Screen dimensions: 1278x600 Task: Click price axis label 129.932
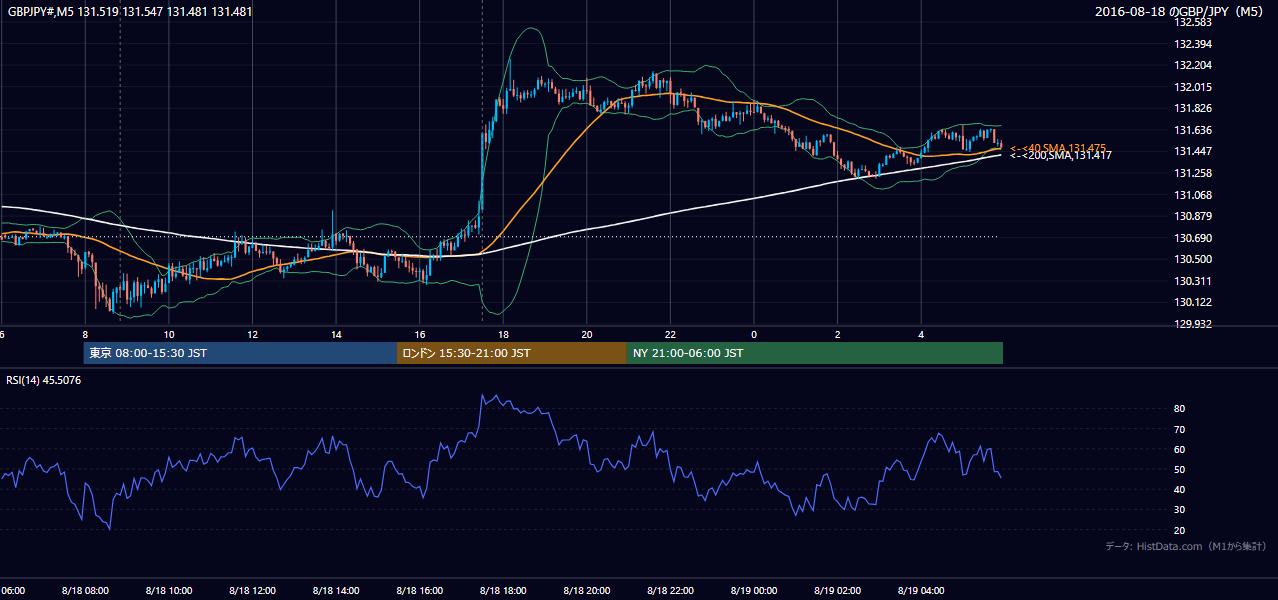click(1191, 324)
